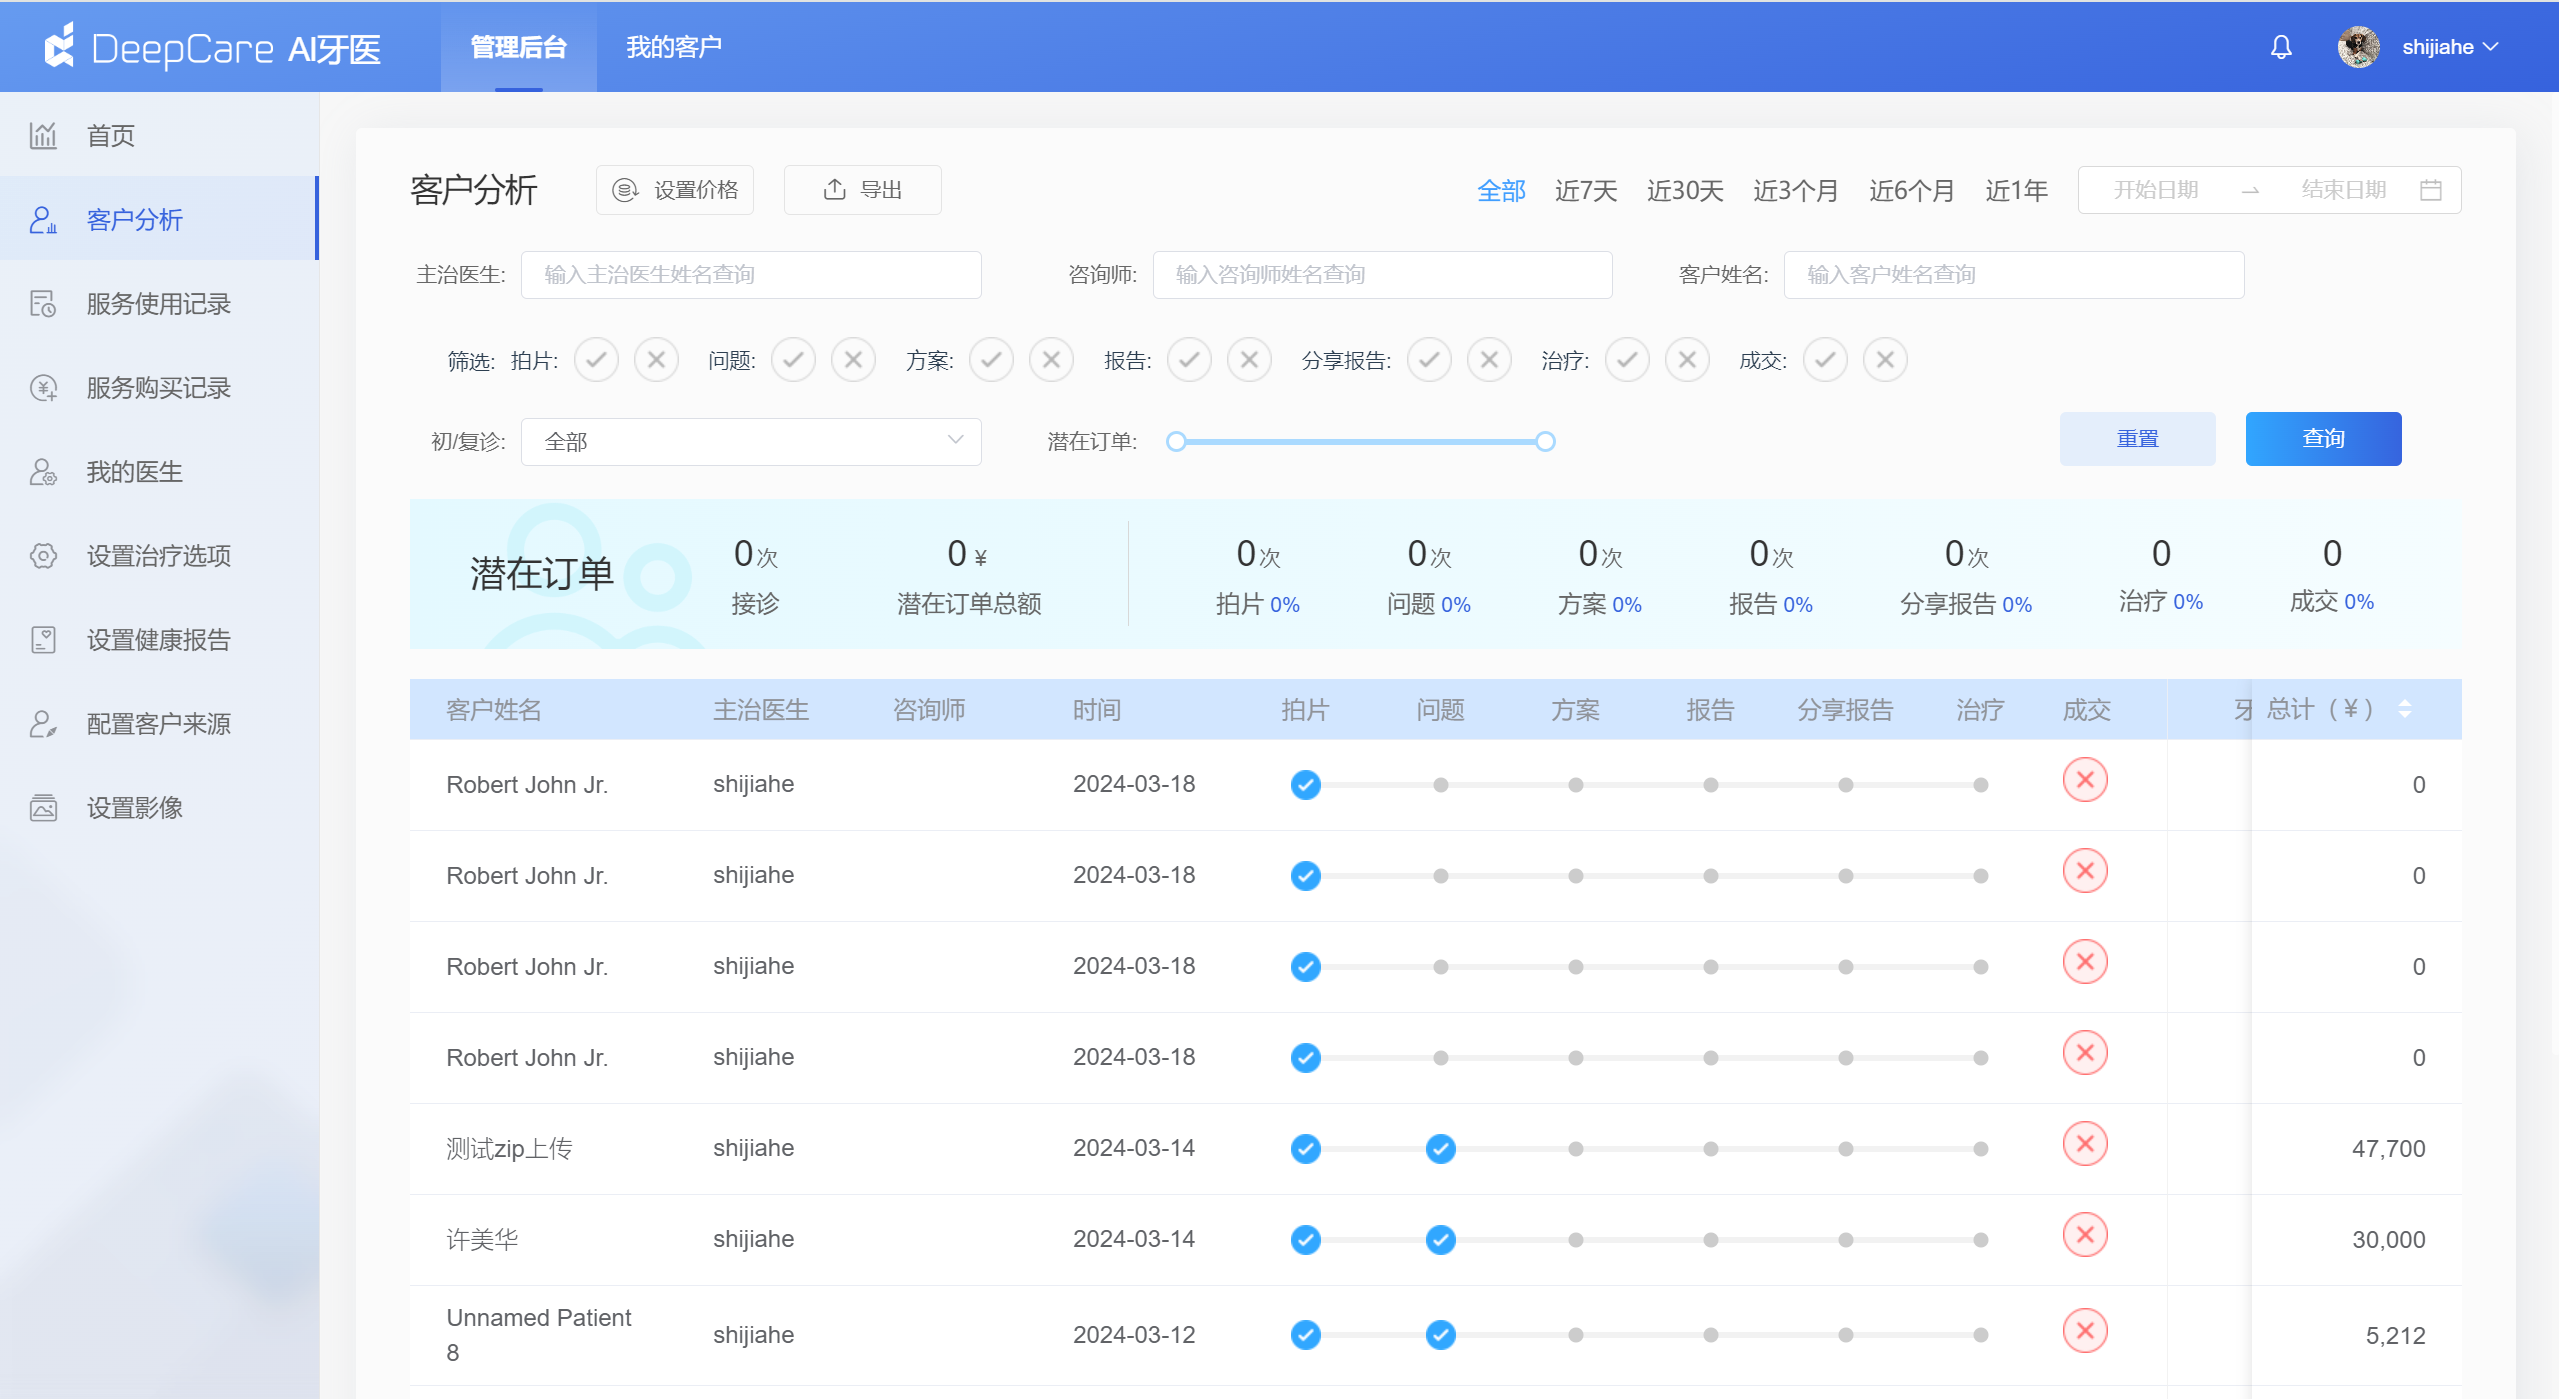Open the shijiahe user menu
The width and height of the screenshot is (2559, 1399).
pos(2450,47)
